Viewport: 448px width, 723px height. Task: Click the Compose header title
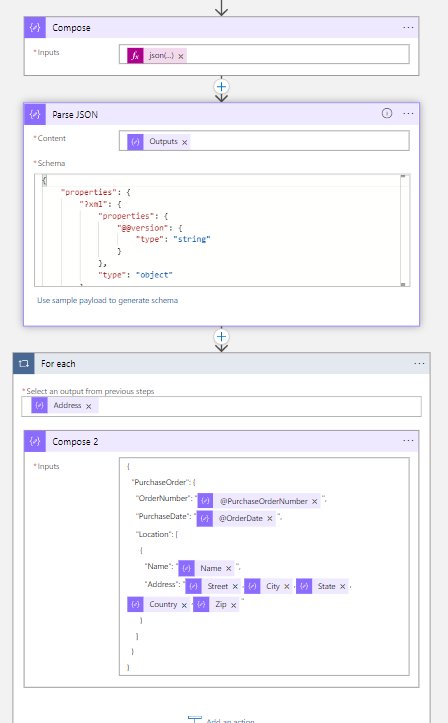[x=71, y=28]
